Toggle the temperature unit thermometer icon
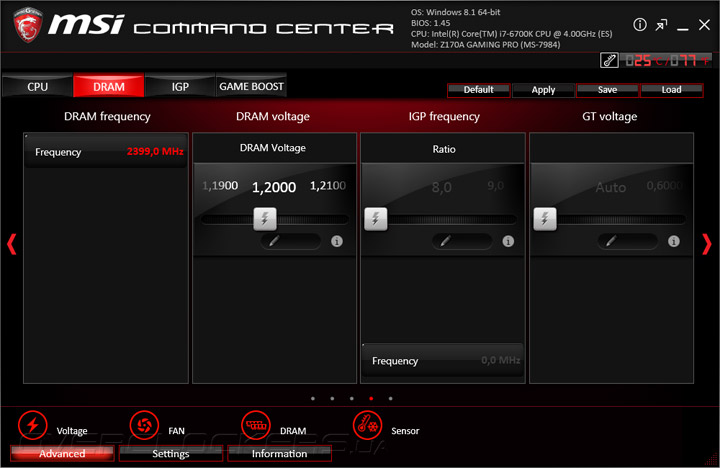 click(x=609, y=60)
